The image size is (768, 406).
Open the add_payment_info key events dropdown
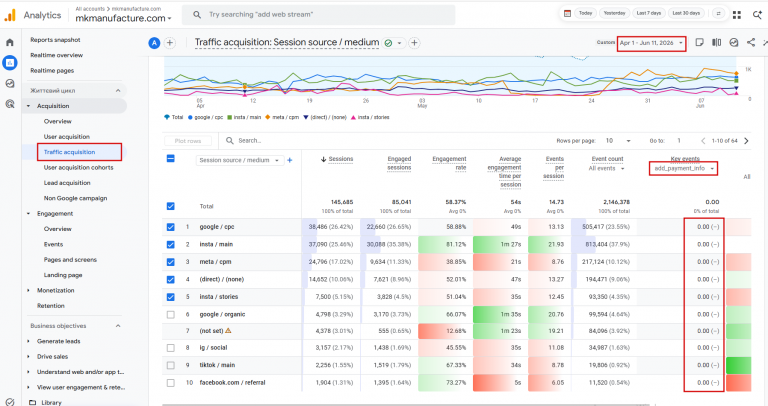[683, 168]
